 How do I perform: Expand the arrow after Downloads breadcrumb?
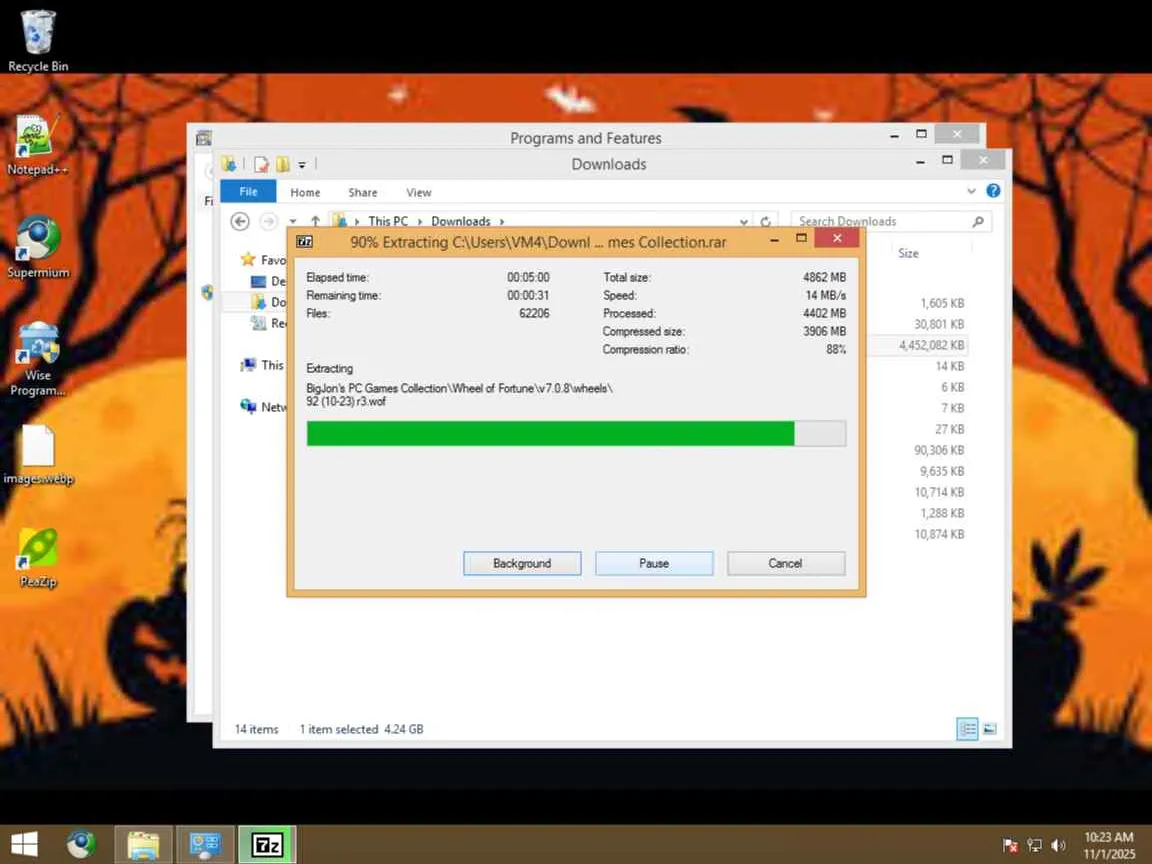pos(502,221)
